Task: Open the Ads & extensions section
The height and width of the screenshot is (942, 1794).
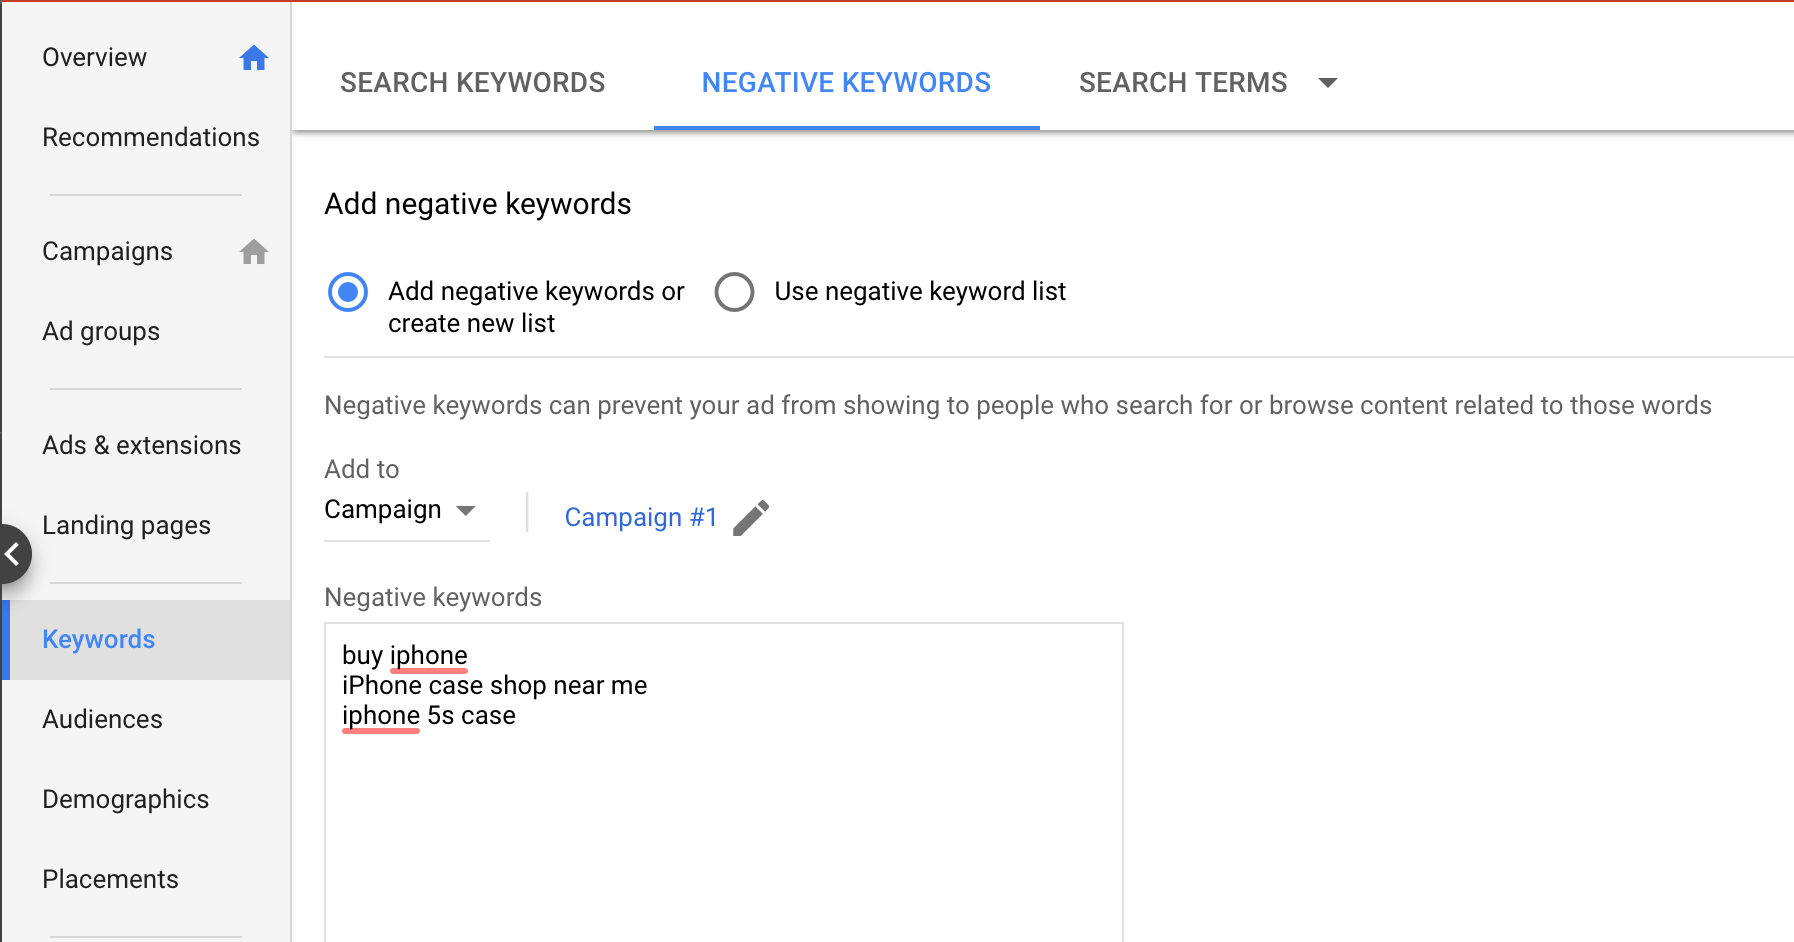Action: tap(141, 445)
